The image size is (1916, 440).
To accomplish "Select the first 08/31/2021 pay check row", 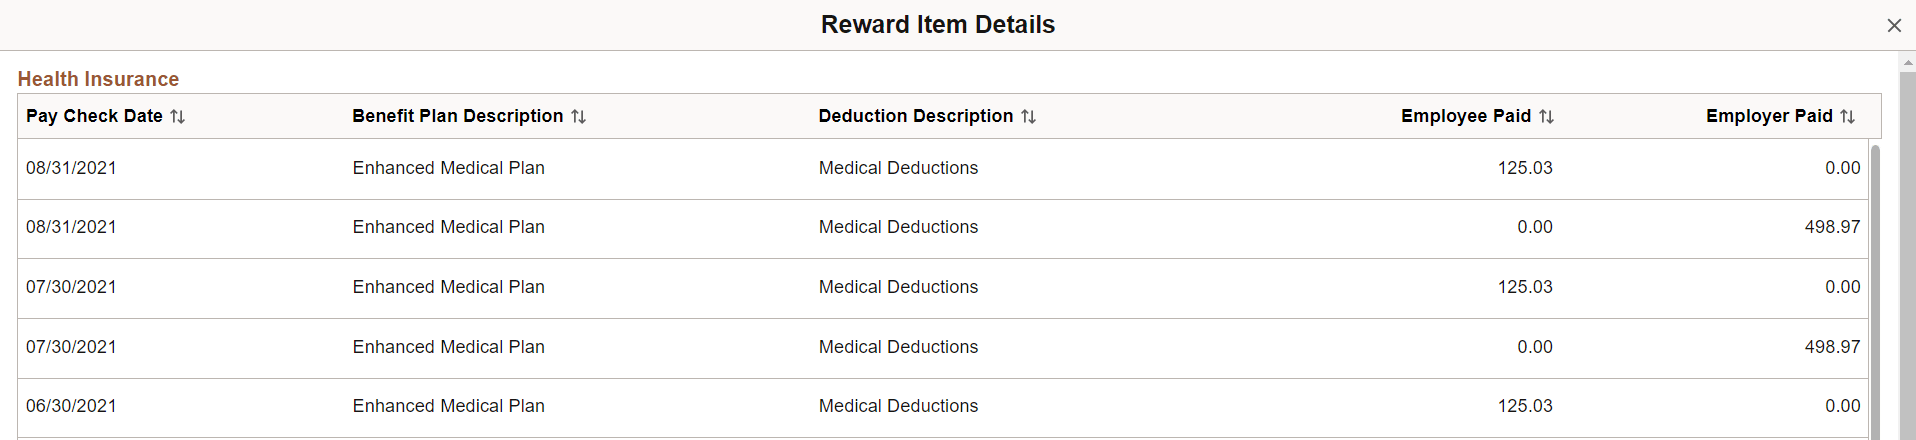I will pos(943,169).
